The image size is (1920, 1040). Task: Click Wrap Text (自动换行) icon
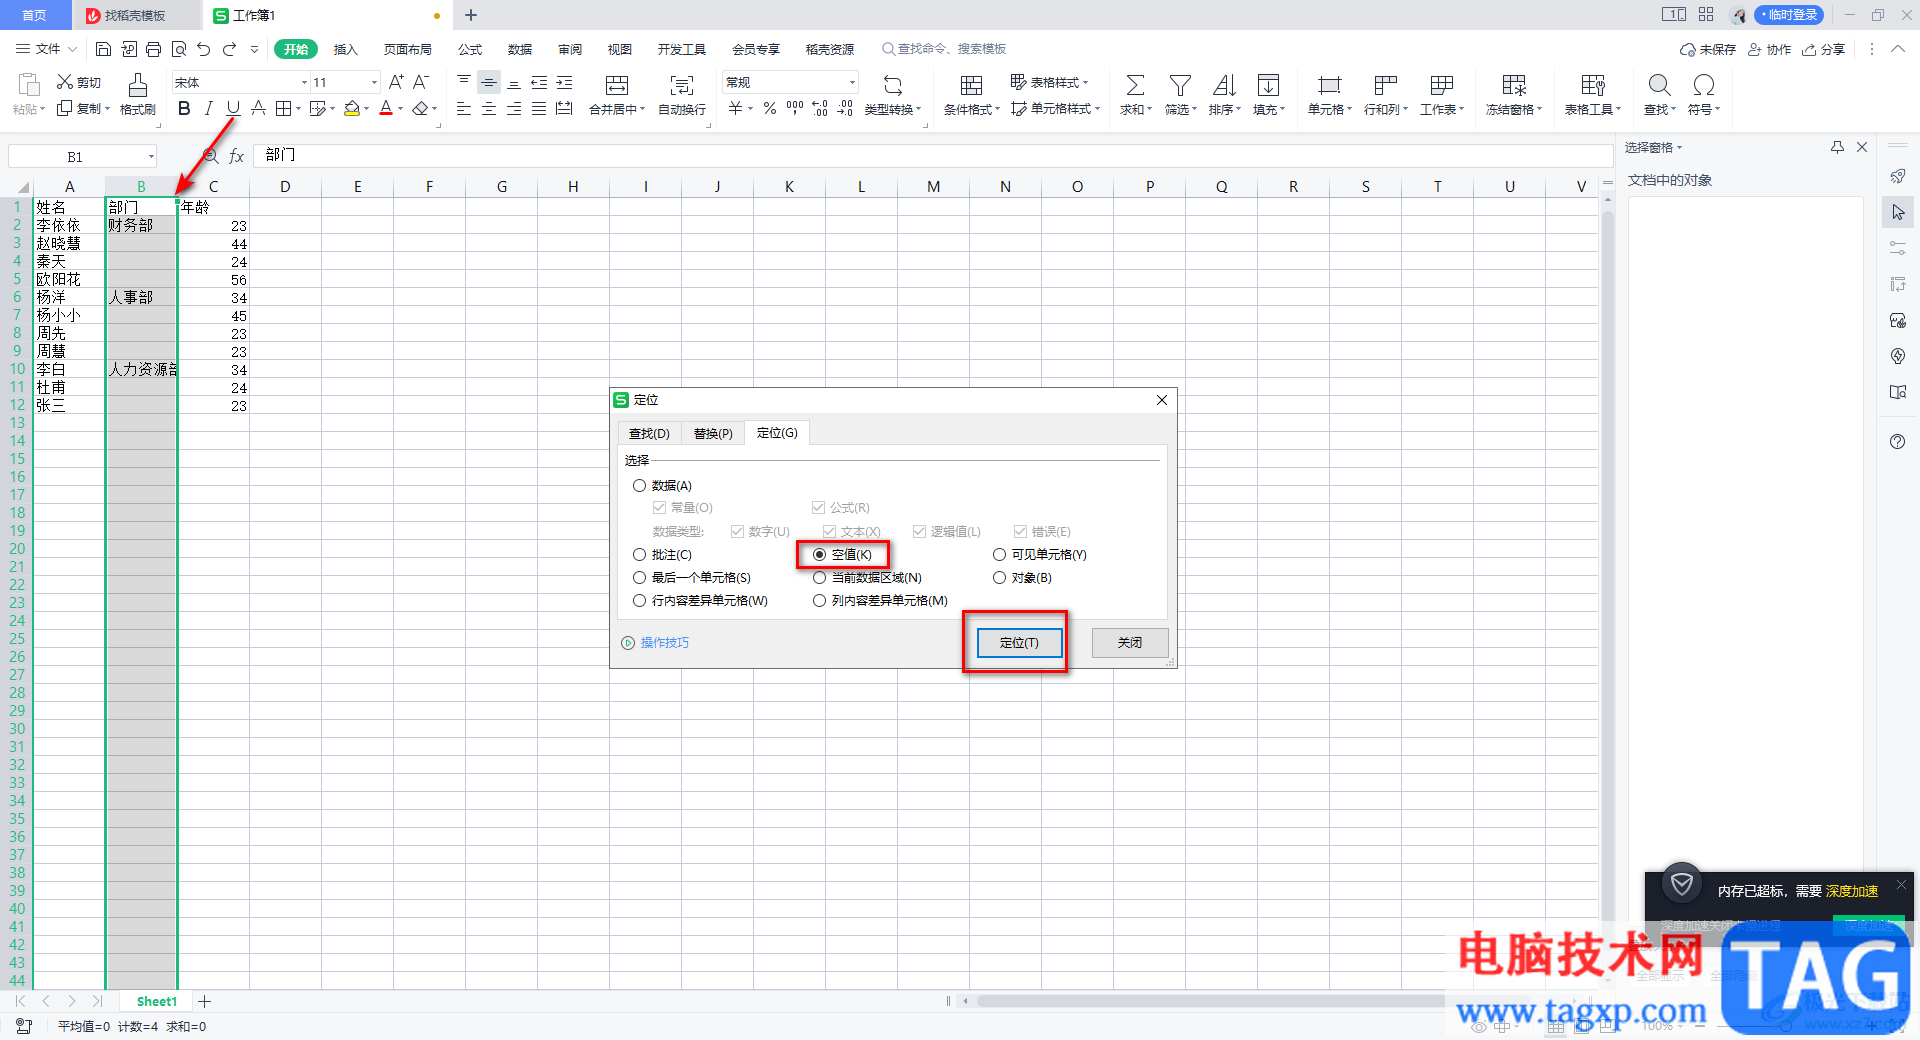coord(682,85)
